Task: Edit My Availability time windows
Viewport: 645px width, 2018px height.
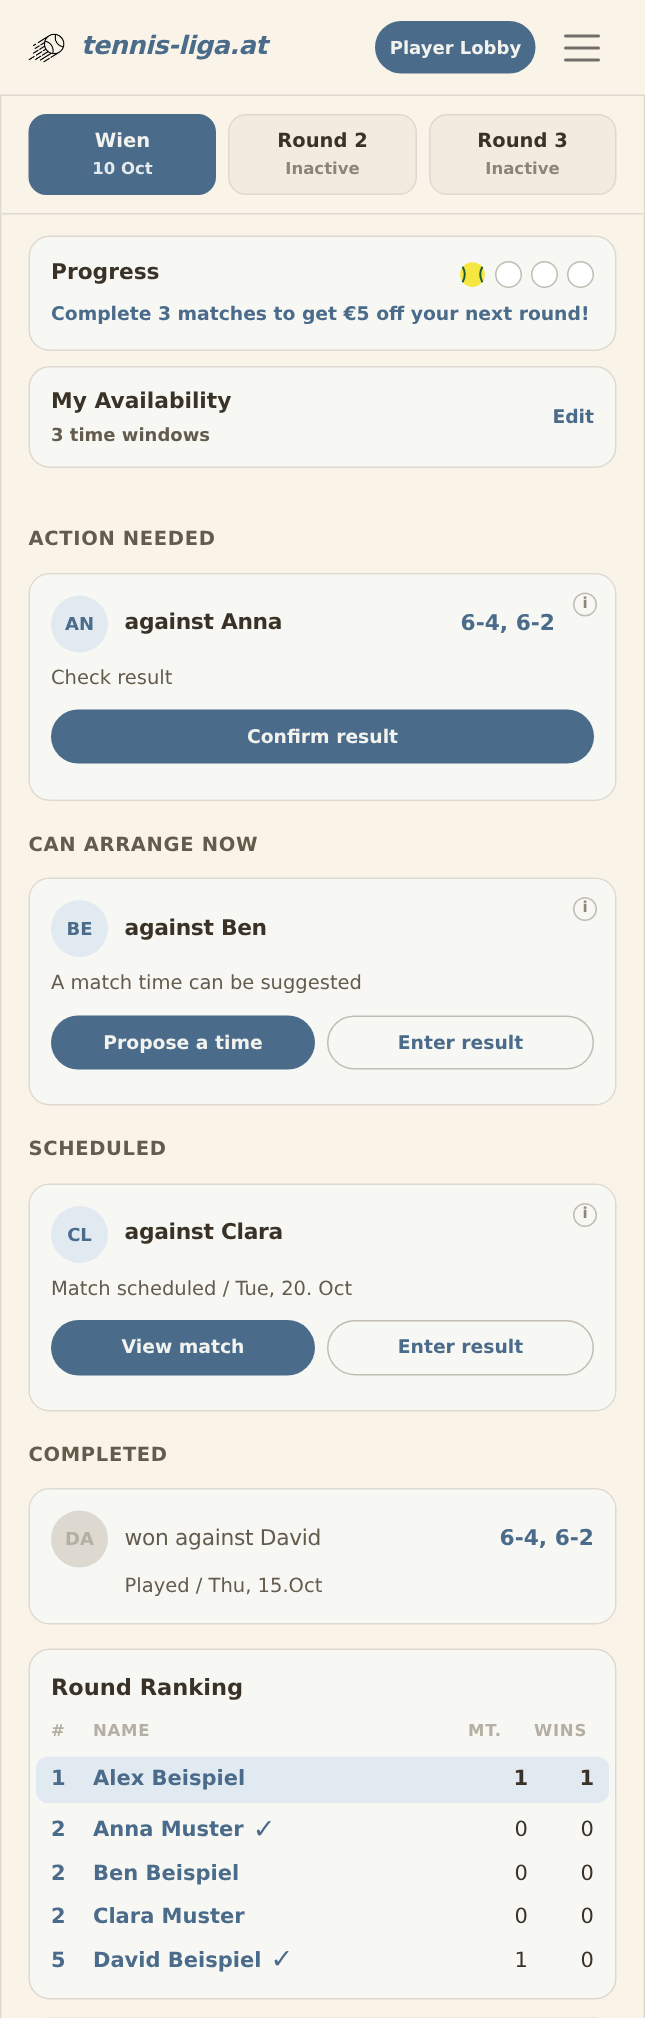Action: click(x=573, y=416)
